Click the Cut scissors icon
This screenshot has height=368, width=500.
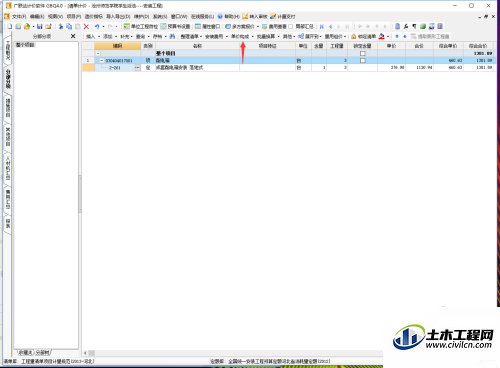[61, 26]
